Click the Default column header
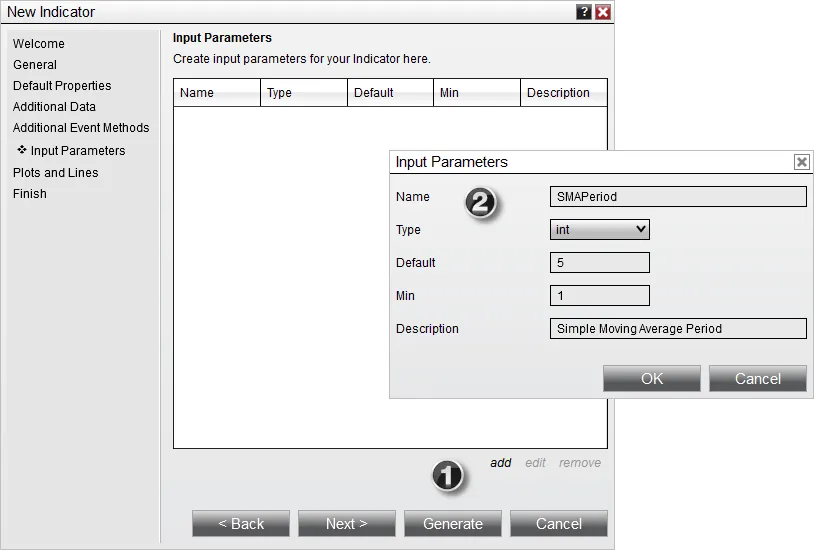The image size is (814, 550). pyautogui.click(x=390, y=92)
